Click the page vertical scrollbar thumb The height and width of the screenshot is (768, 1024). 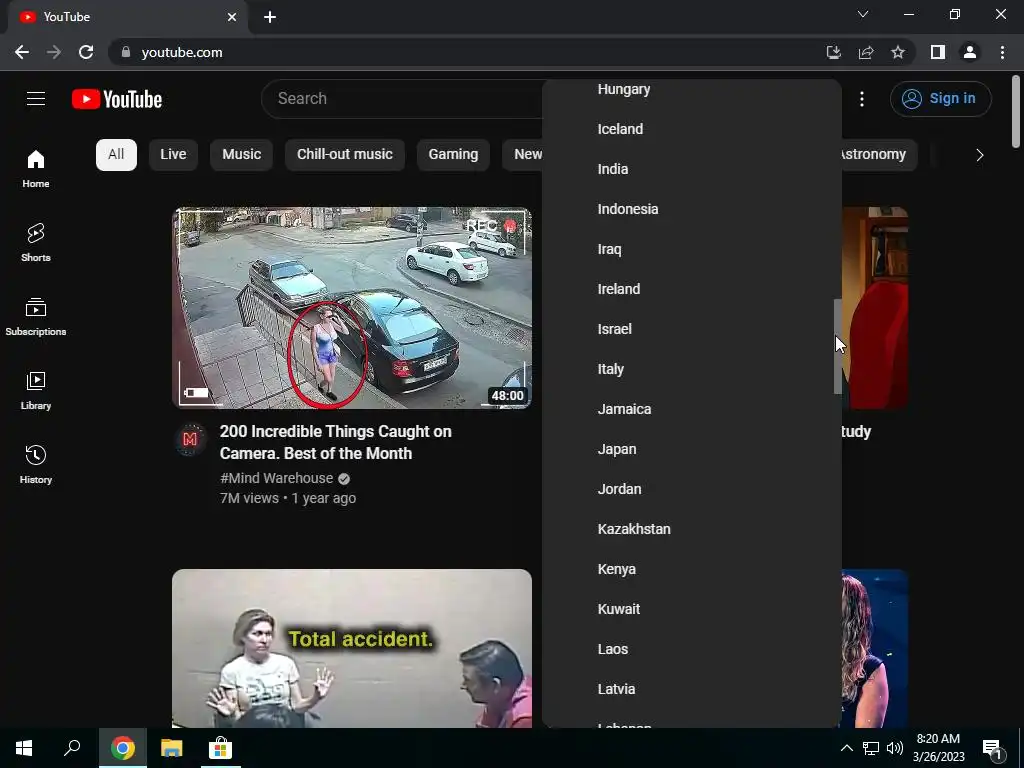tap(1016, 112)
